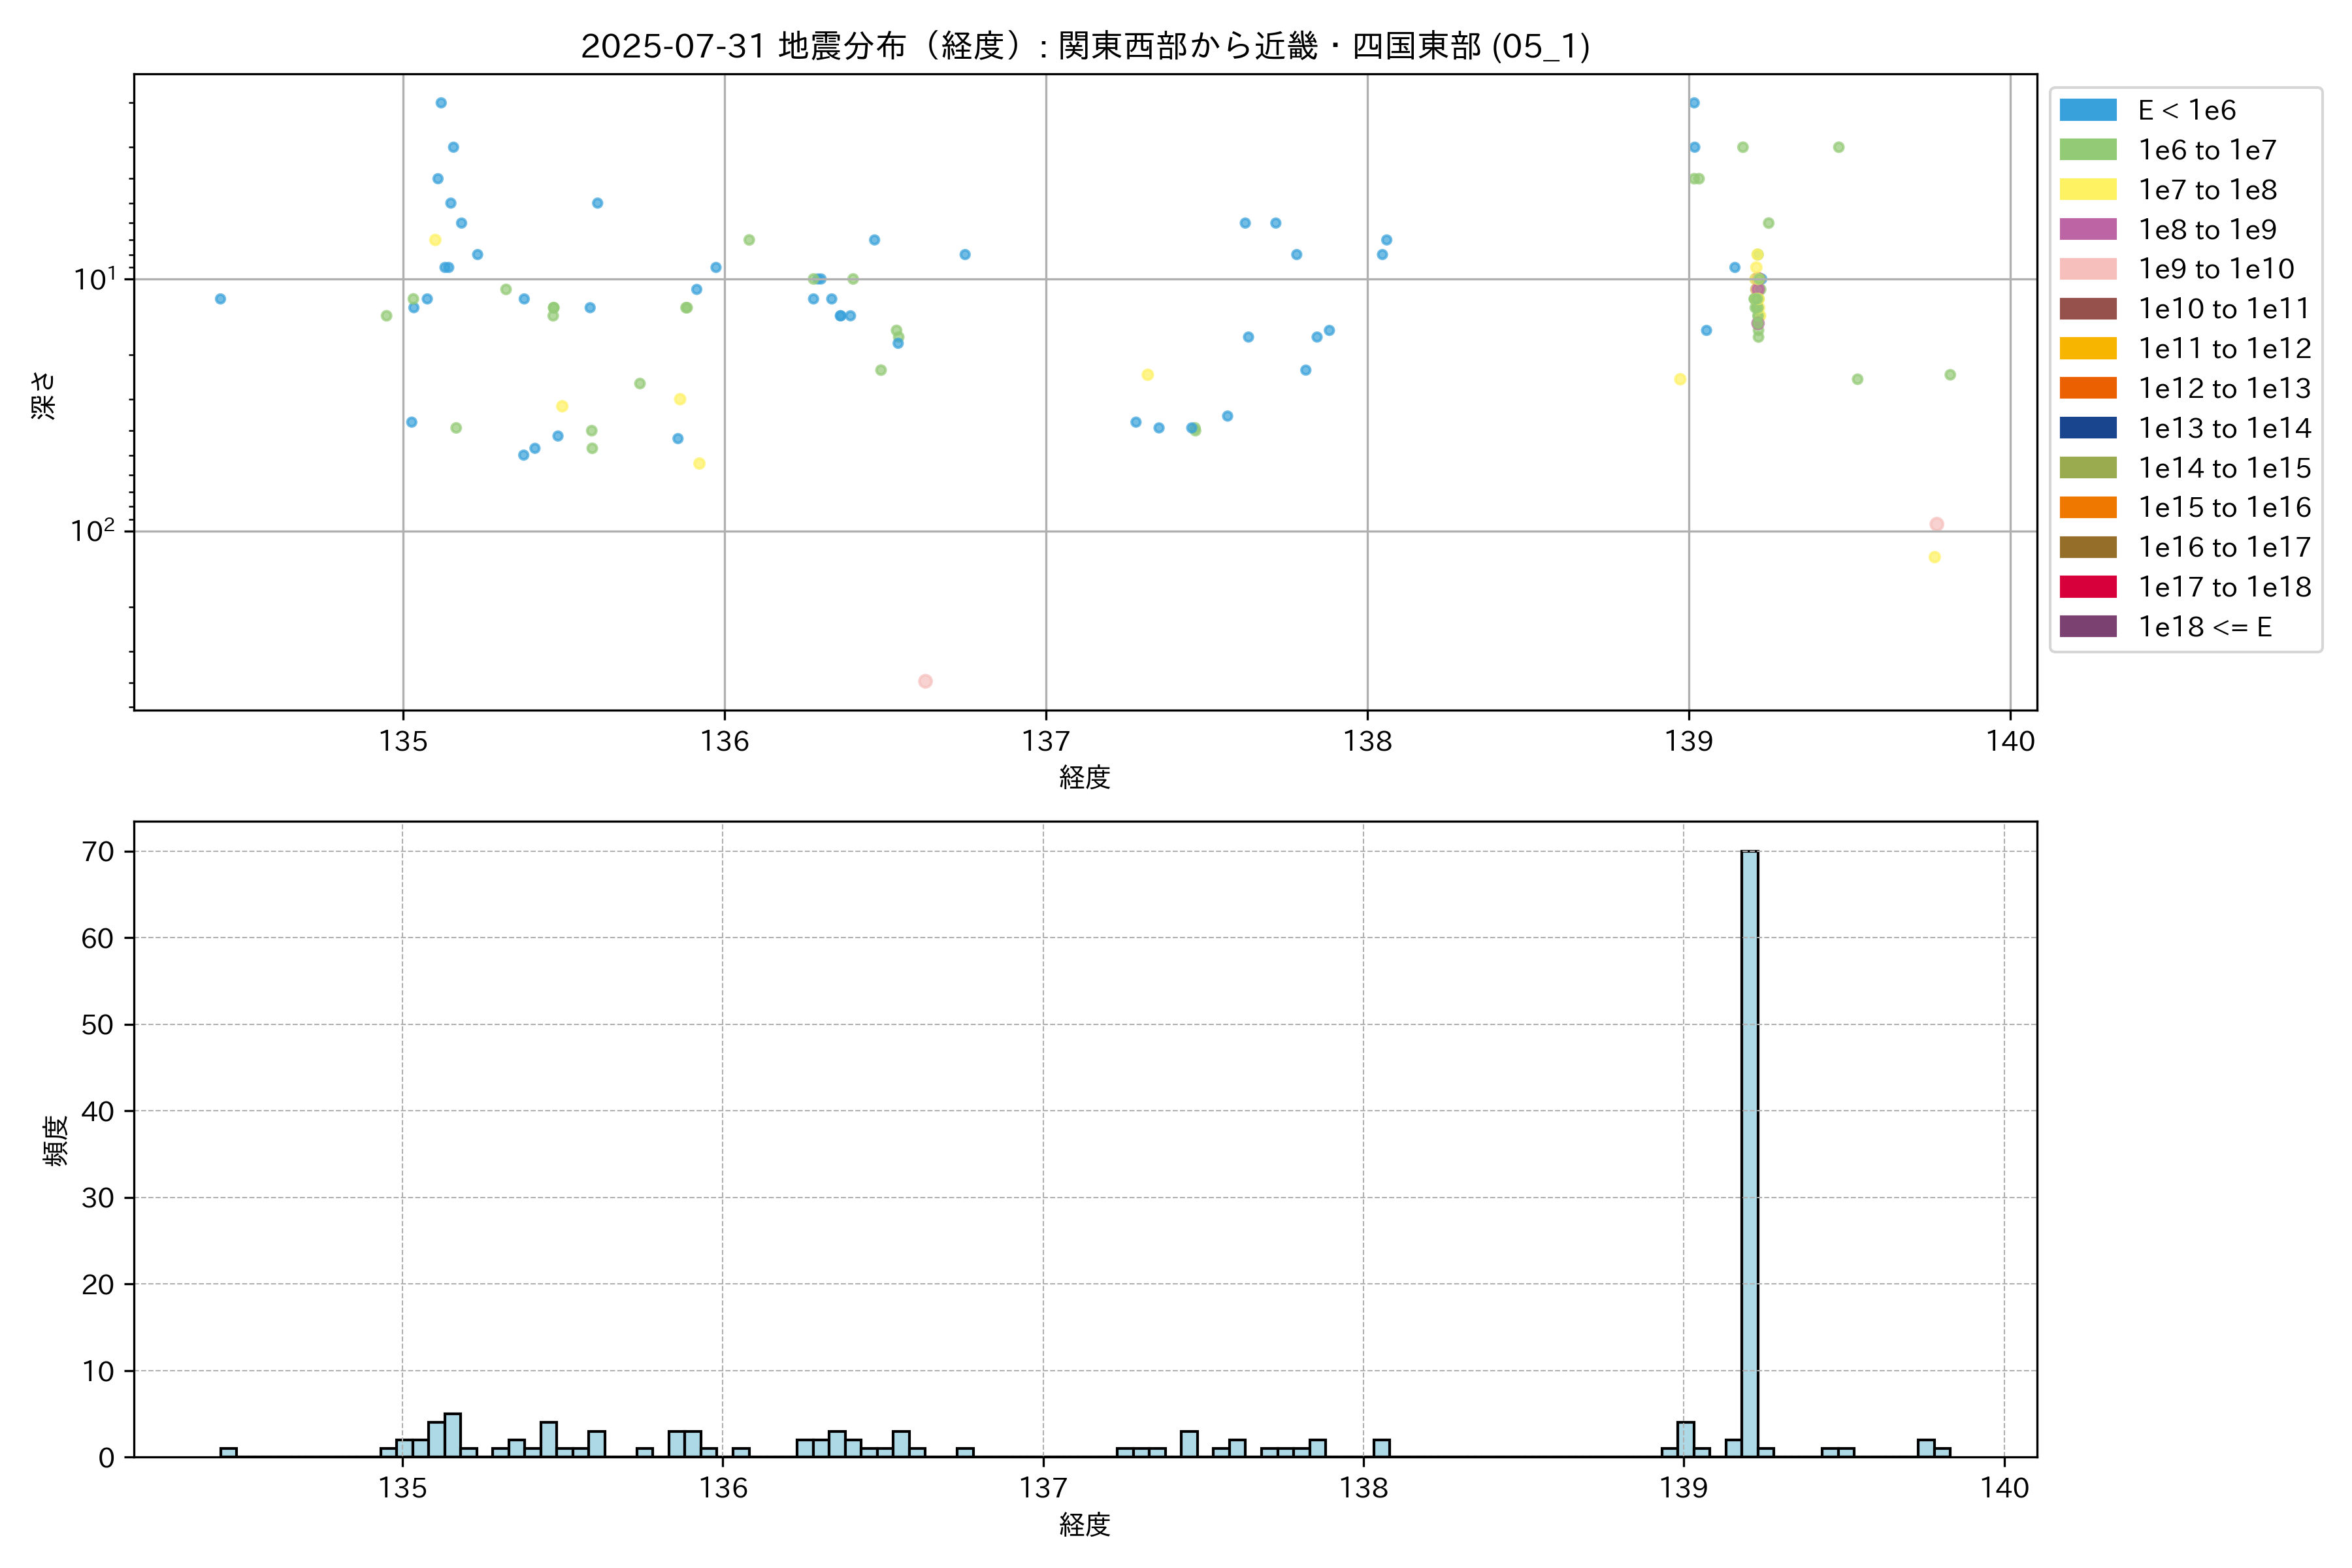Click the 1e11 to 1e12 legend label
The height and width of the screenshot is (1568, 2352).
2224,349
